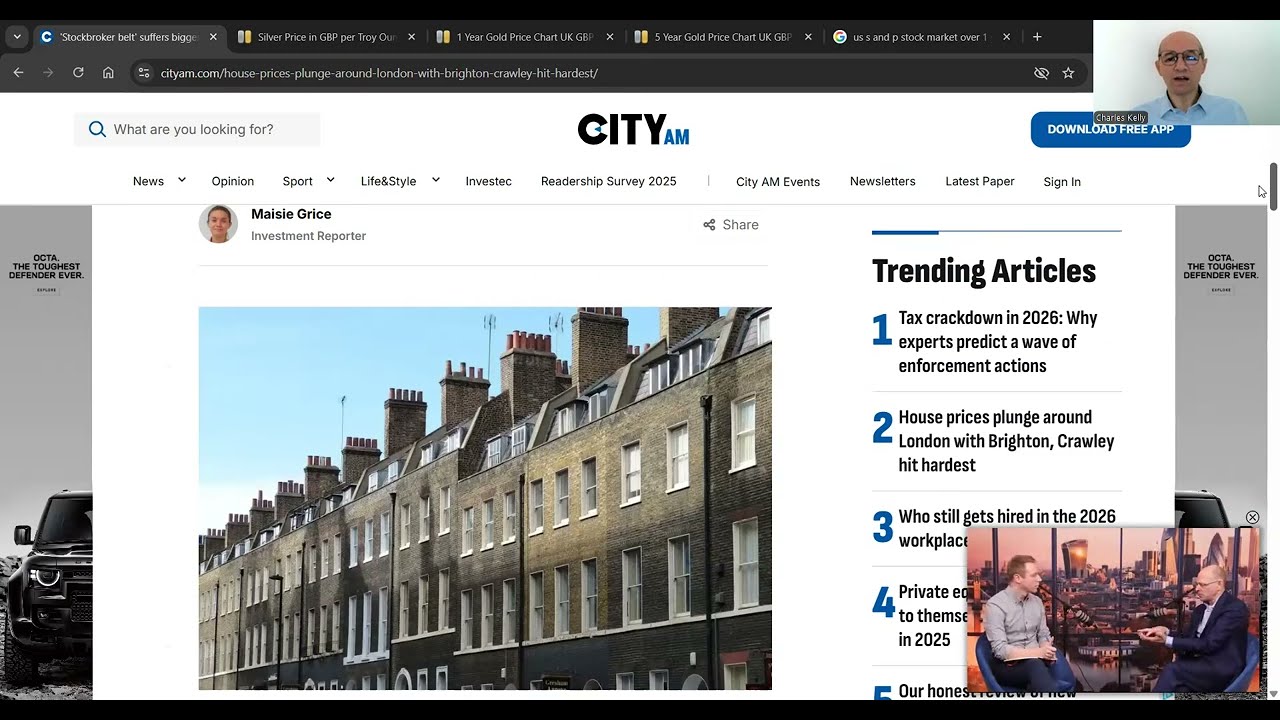
Task: Switch to the Silver Price in GBP tab
Action: [327, 37]
